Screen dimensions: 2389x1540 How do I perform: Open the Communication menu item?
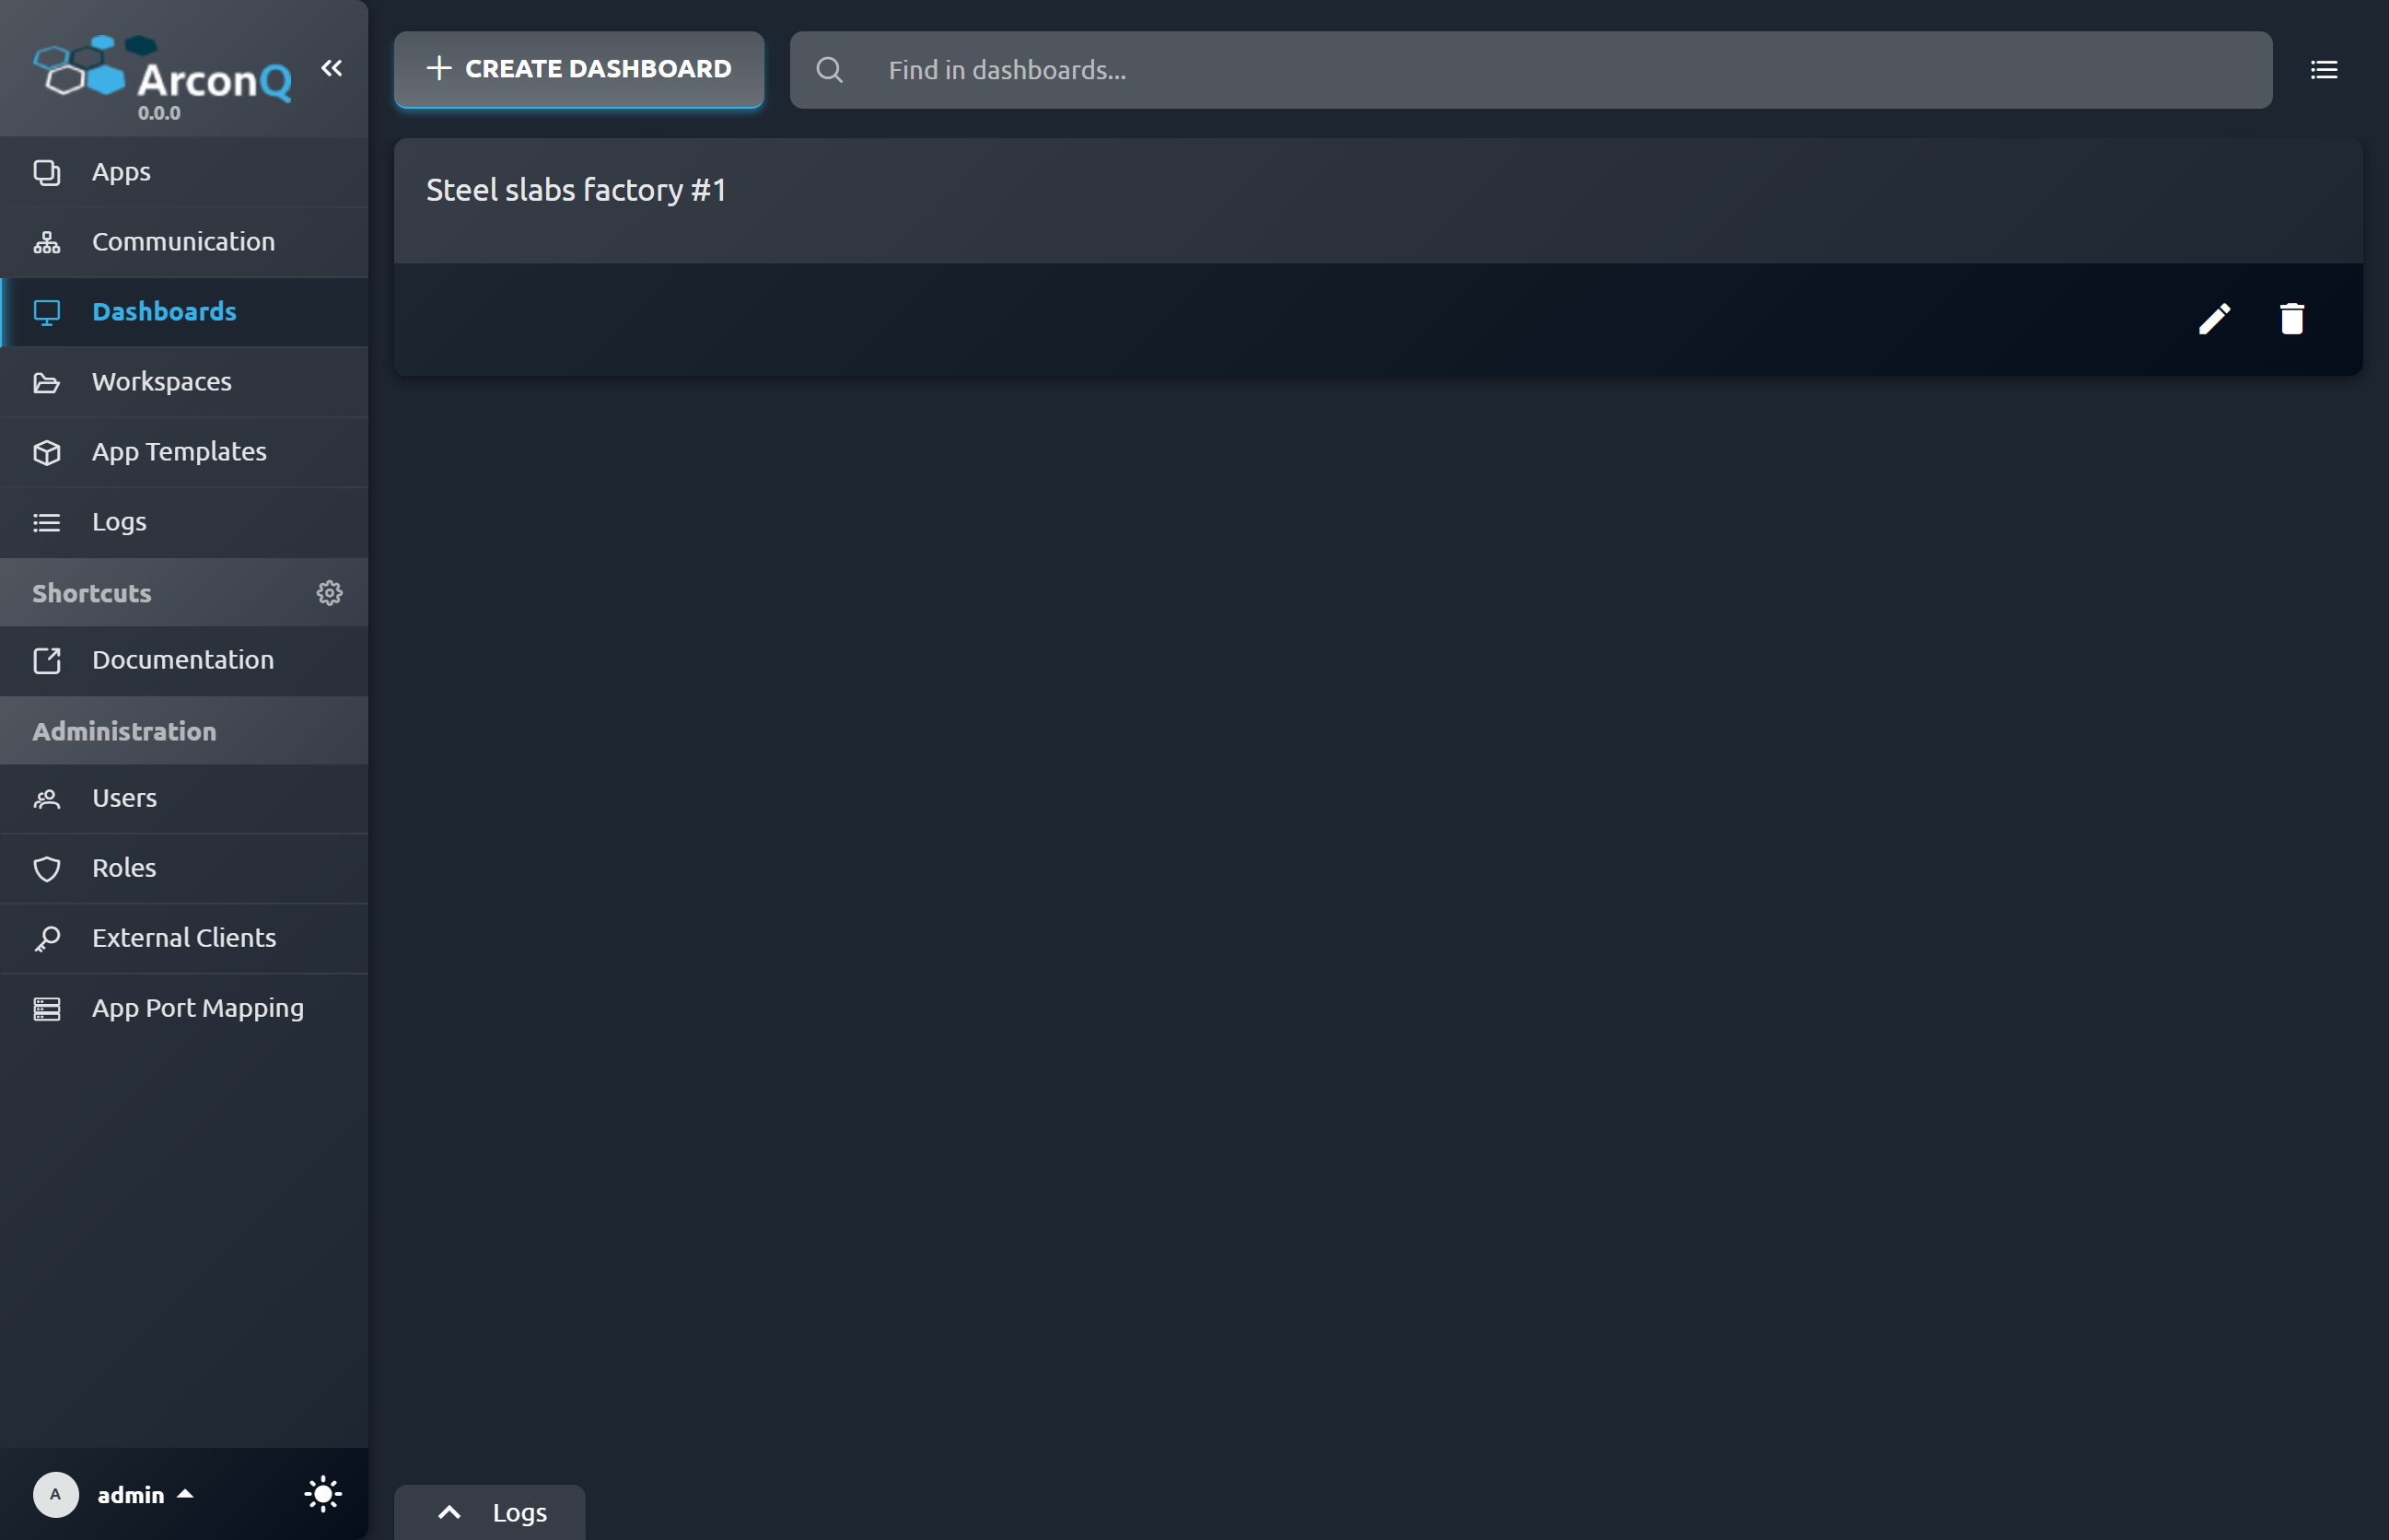tap(183, 242)
